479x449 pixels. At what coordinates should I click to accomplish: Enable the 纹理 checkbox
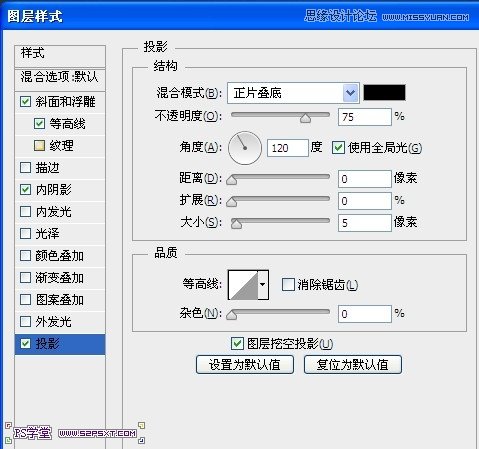(x=39, y=146)
